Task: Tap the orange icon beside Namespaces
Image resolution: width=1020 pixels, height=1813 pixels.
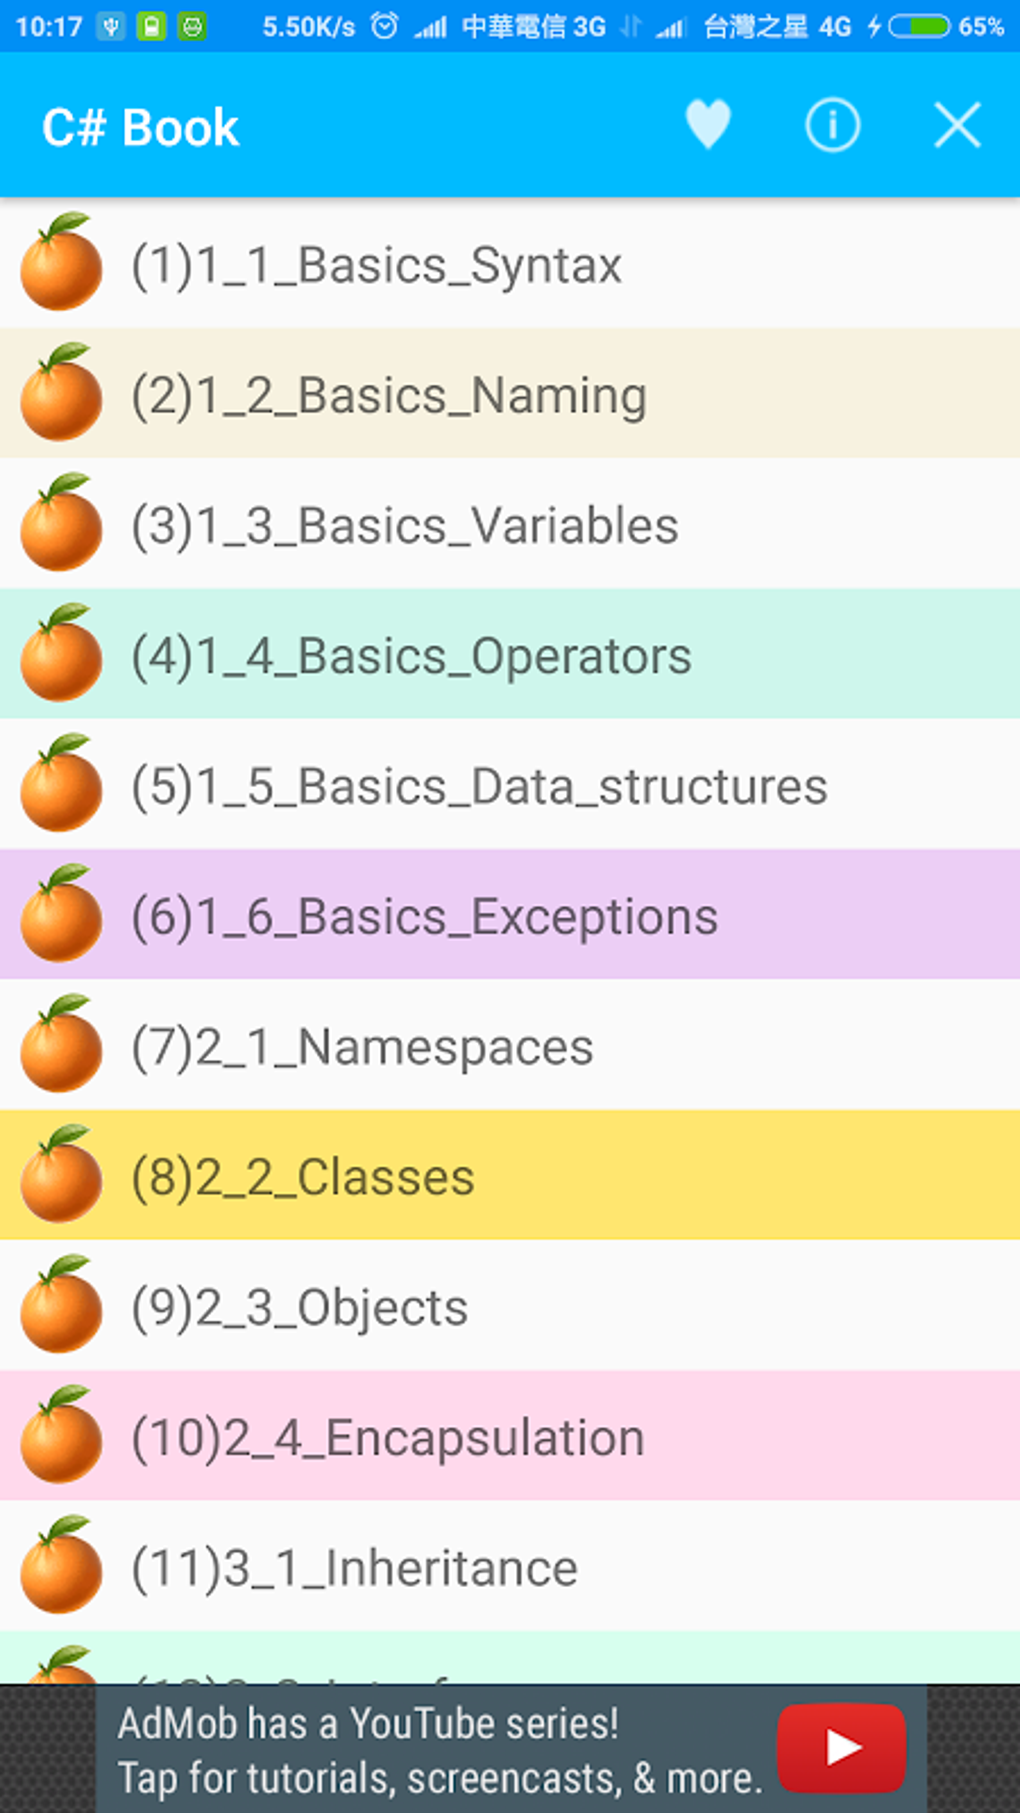Action: [62, 1045]
